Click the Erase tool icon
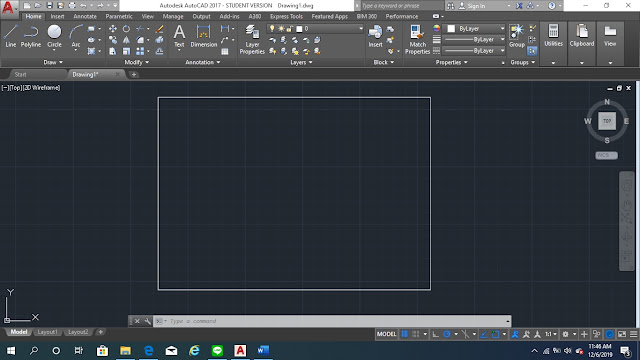 point(160,29)
